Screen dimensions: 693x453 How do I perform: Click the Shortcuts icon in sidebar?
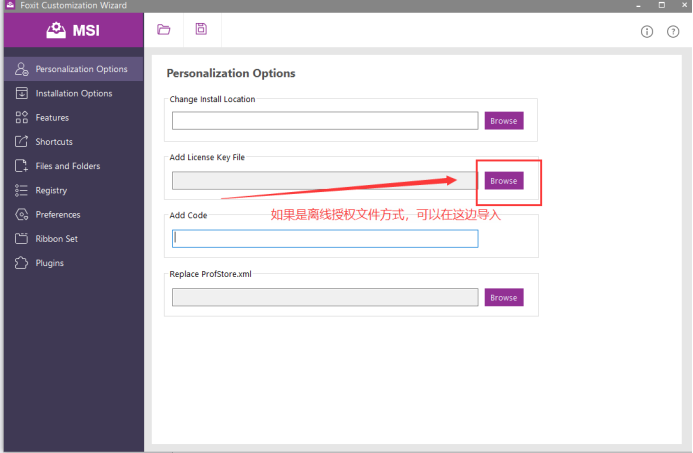21,141
